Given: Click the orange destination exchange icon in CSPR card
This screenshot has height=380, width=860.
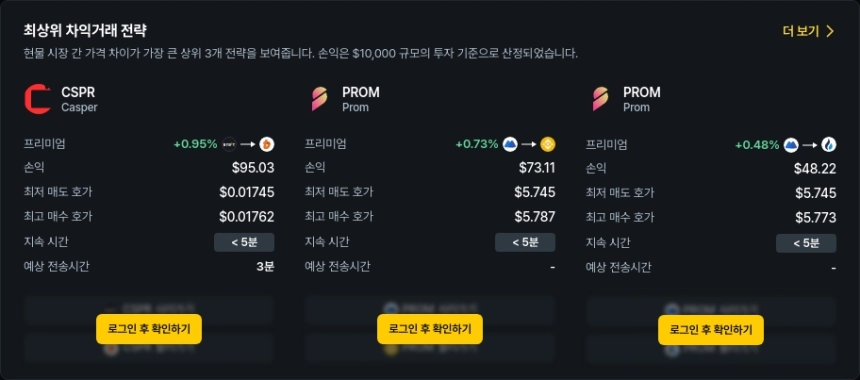Looking at the screenshot, I should tap(267, 145).
